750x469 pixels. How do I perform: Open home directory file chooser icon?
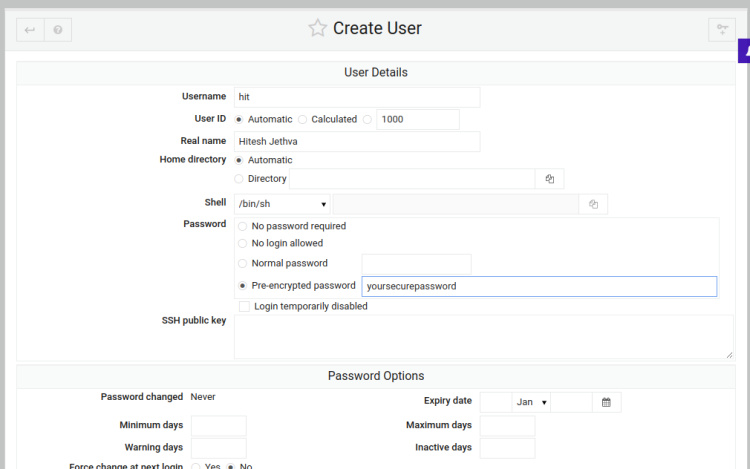pyautogui.click(x=549, y=179)
